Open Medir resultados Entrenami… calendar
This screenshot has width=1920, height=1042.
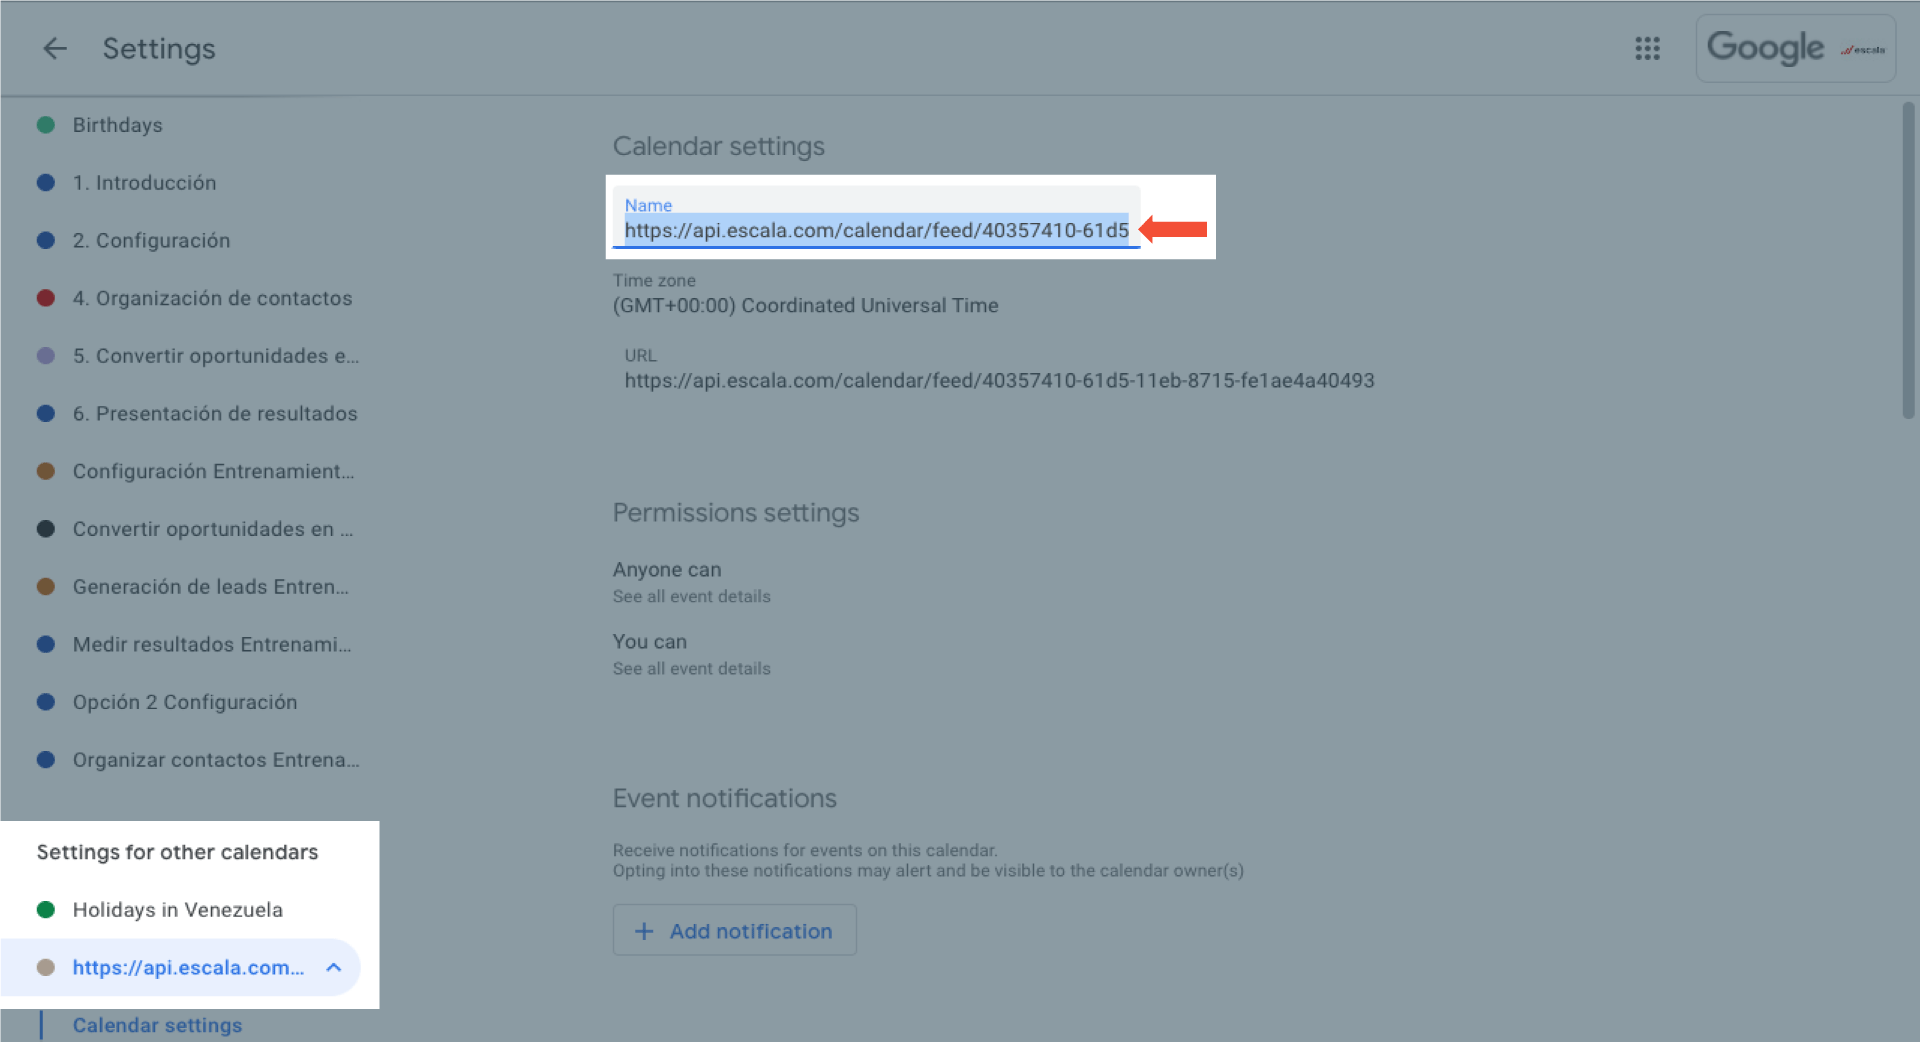211,645
